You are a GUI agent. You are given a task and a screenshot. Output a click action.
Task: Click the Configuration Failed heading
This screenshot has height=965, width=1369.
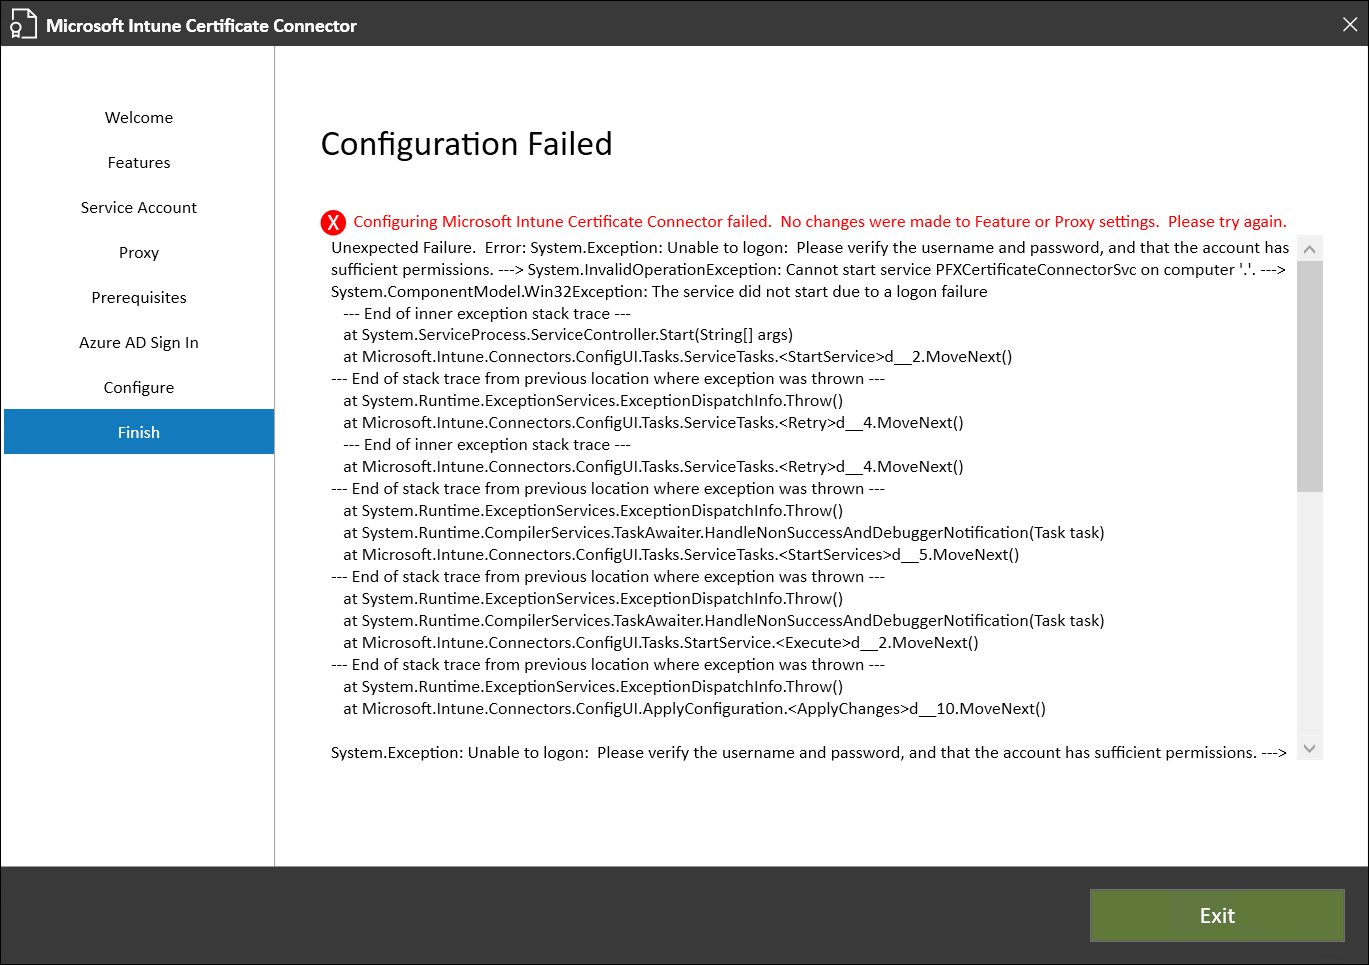(466, 144)
